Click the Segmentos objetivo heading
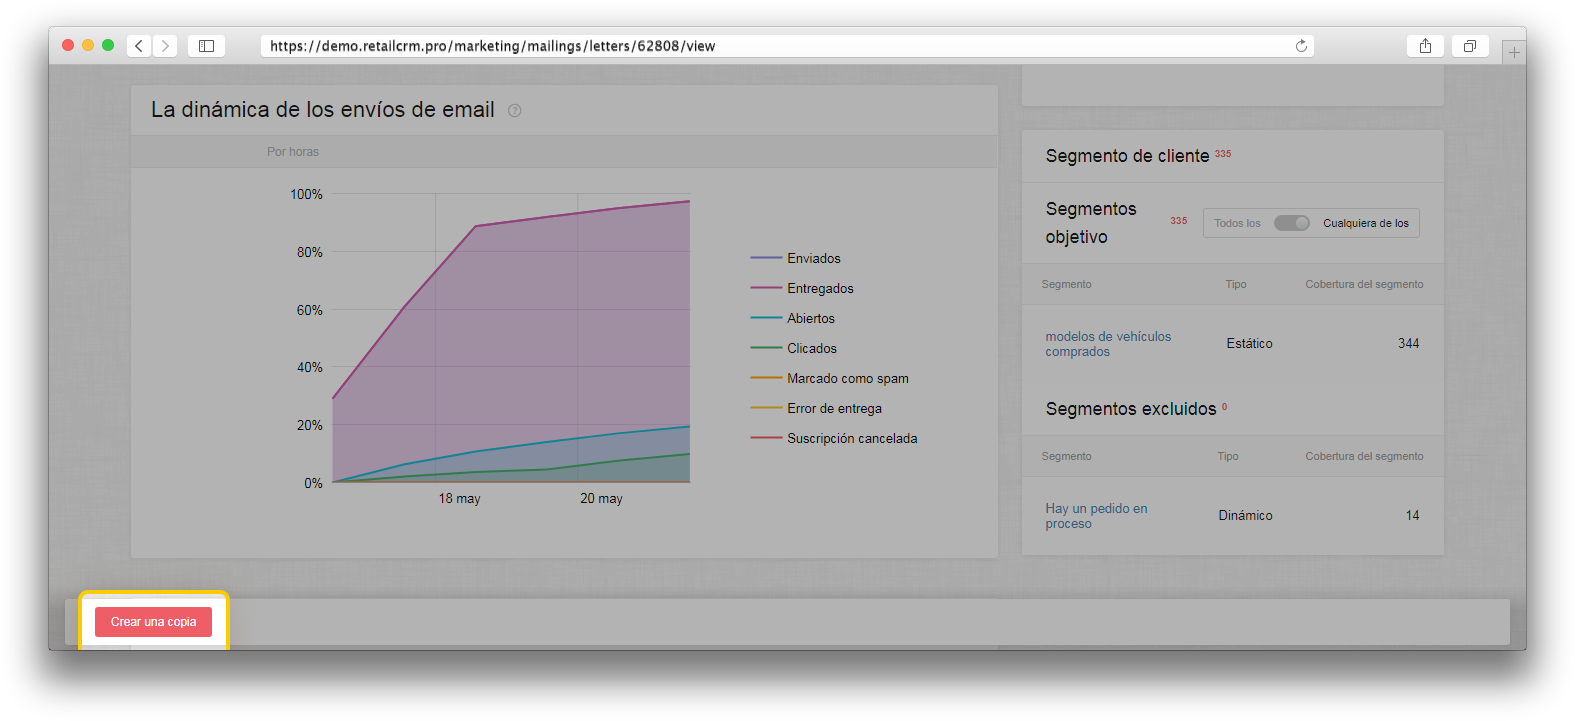The height and width of the screenshot is (721, 1575). coord(1091,223)
